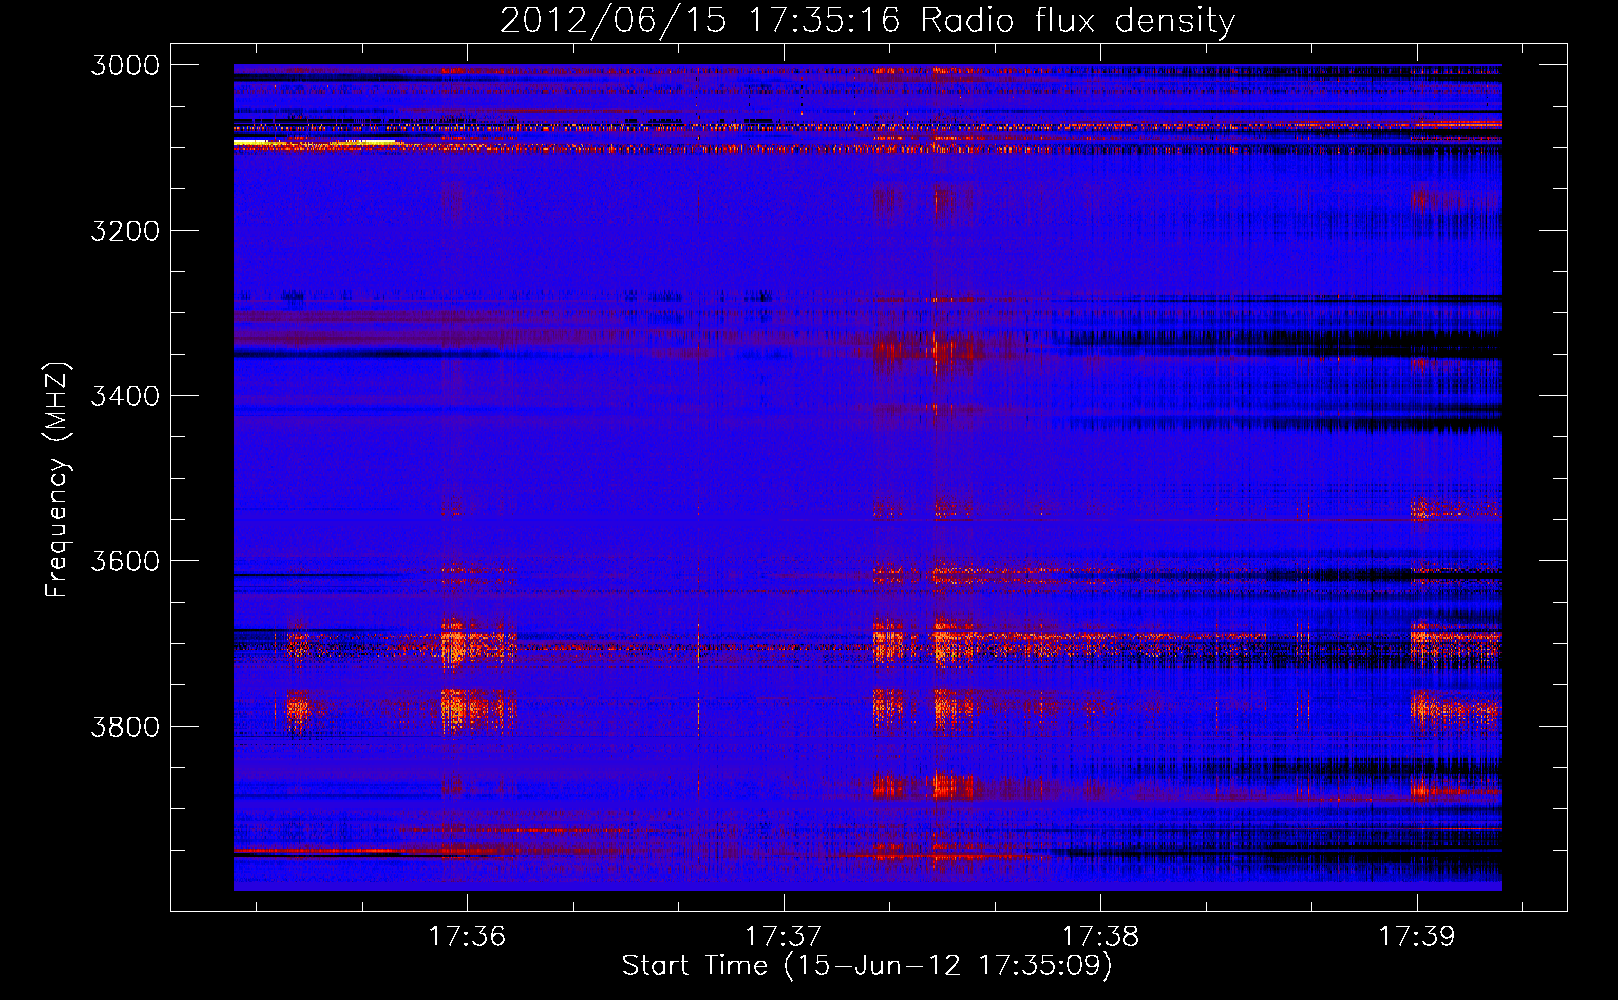Click the 3600 frequency tick label
1618x1000 pixels.
pos(125,561)
